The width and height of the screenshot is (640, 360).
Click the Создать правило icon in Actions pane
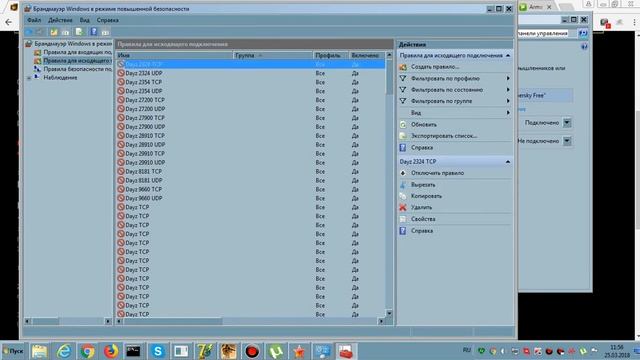click(403, 67)
